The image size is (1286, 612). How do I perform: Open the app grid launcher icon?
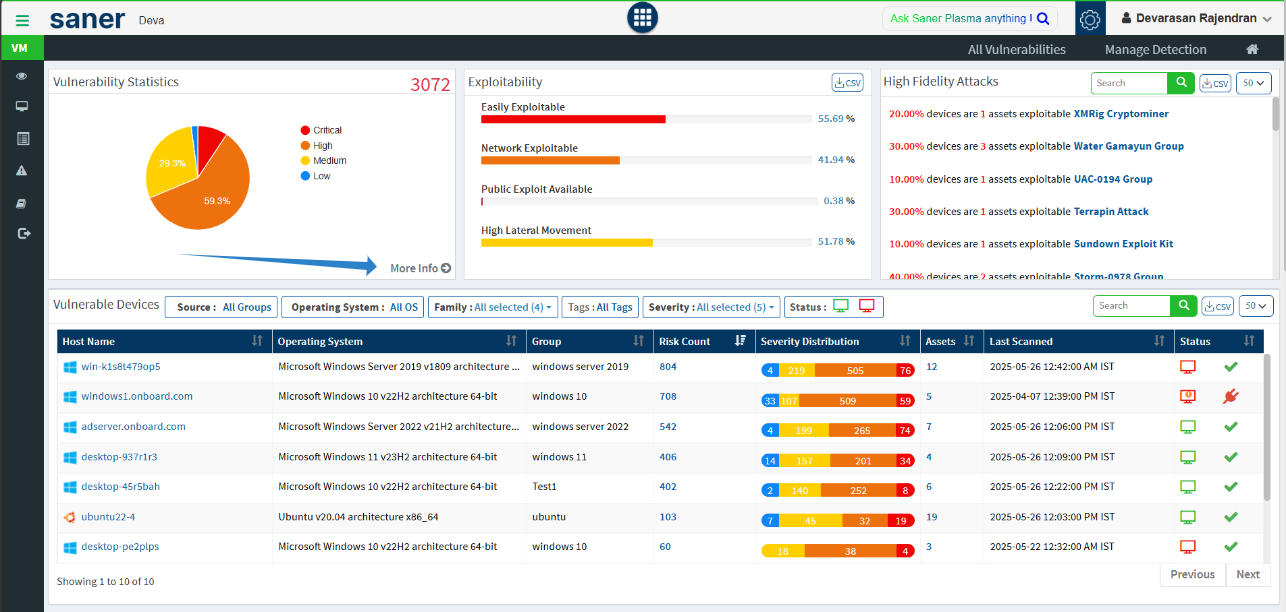coord(642,18)
